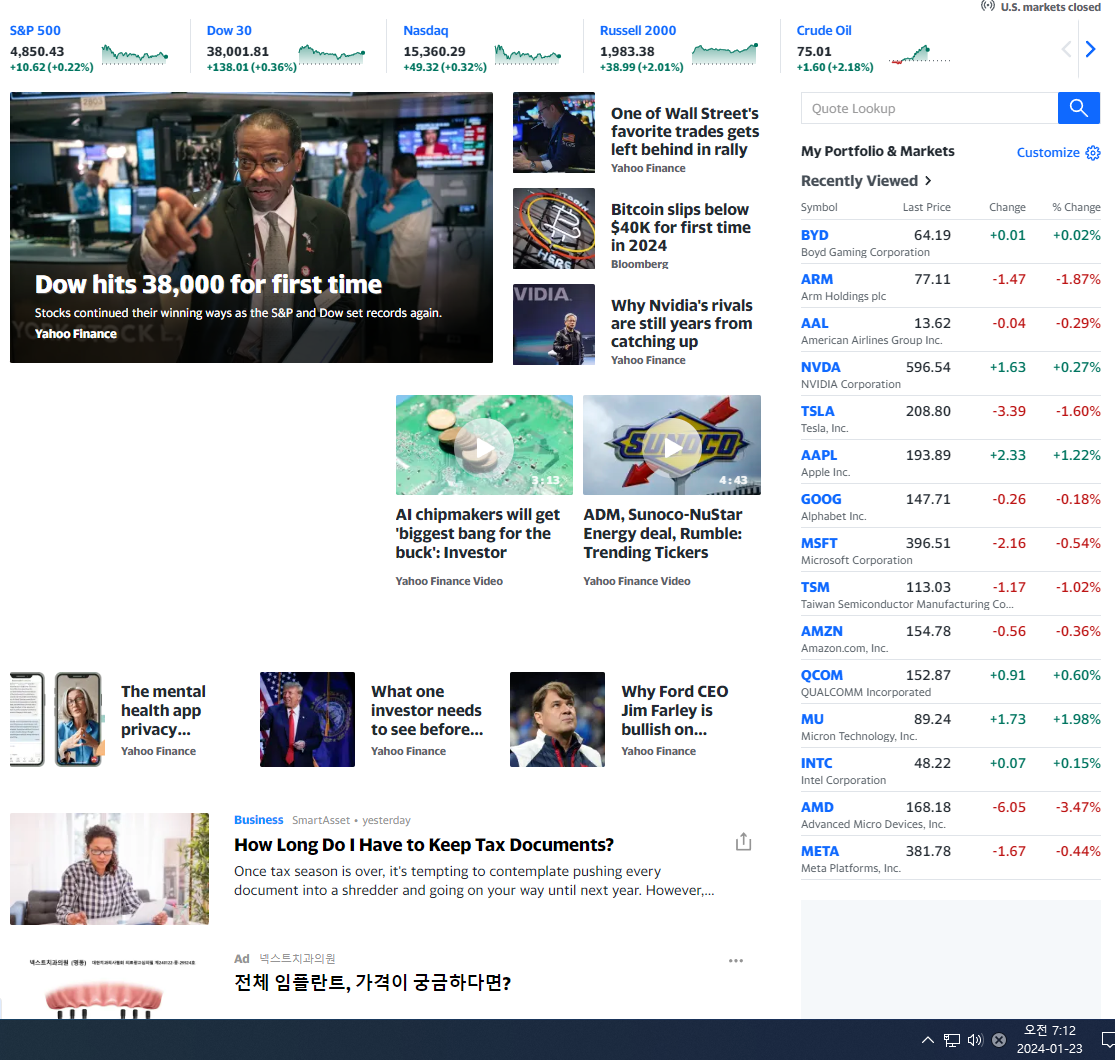Open QCOM ticker symbol

click(822, 676)
